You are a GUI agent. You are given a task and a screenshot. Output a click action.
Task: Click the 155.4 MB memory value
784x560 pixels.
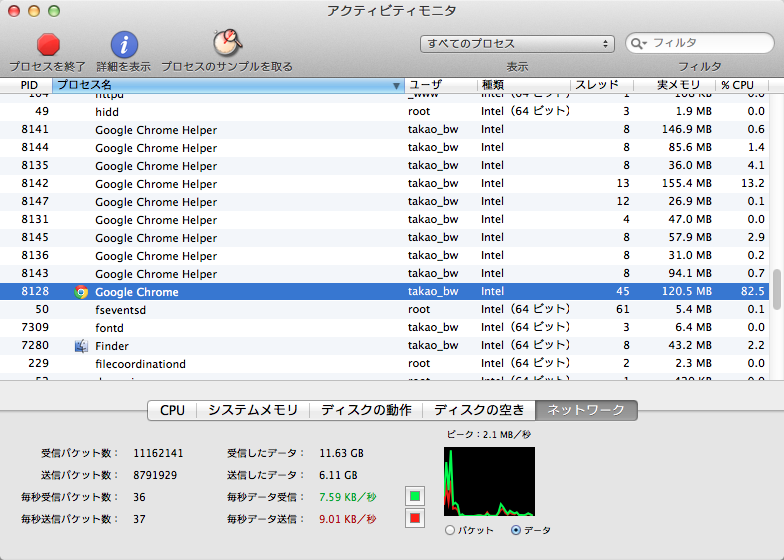(x=686, y=184)
